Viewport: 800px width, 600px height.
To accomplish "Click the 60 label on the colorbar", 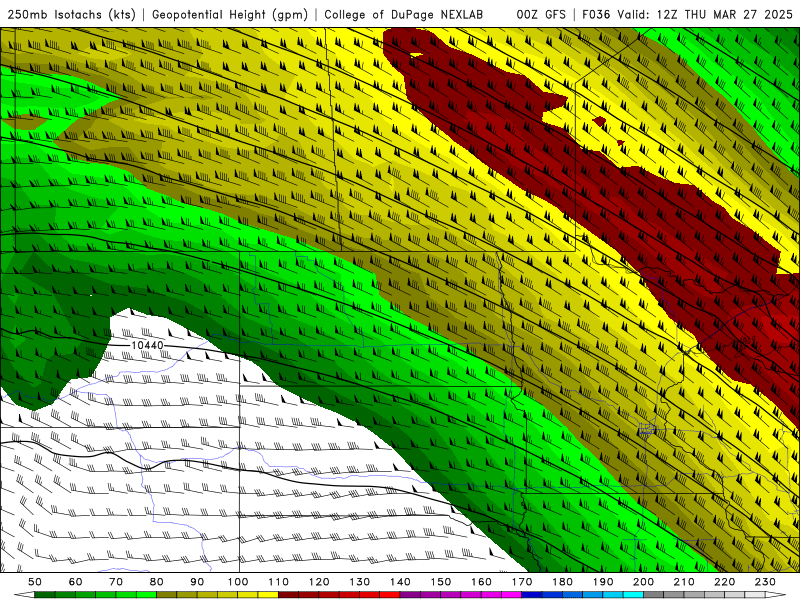I will (76, 582).
